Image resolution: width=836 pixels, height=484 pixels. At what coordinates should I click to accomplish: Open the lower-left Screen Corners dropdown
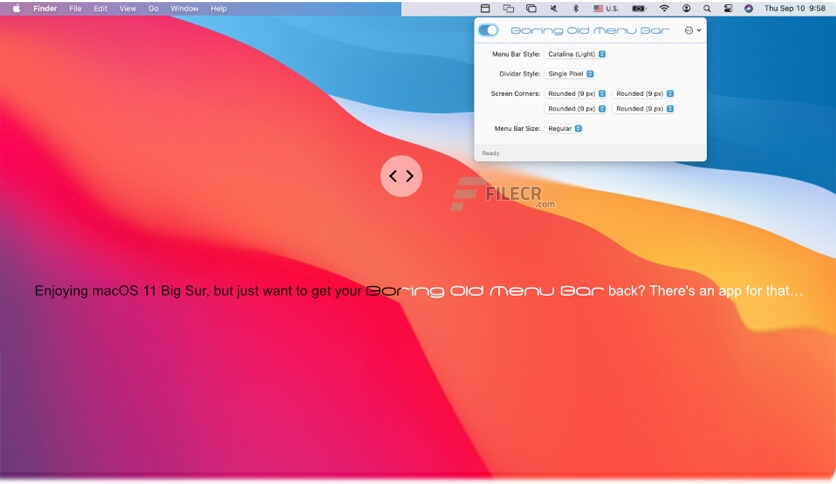576,108
